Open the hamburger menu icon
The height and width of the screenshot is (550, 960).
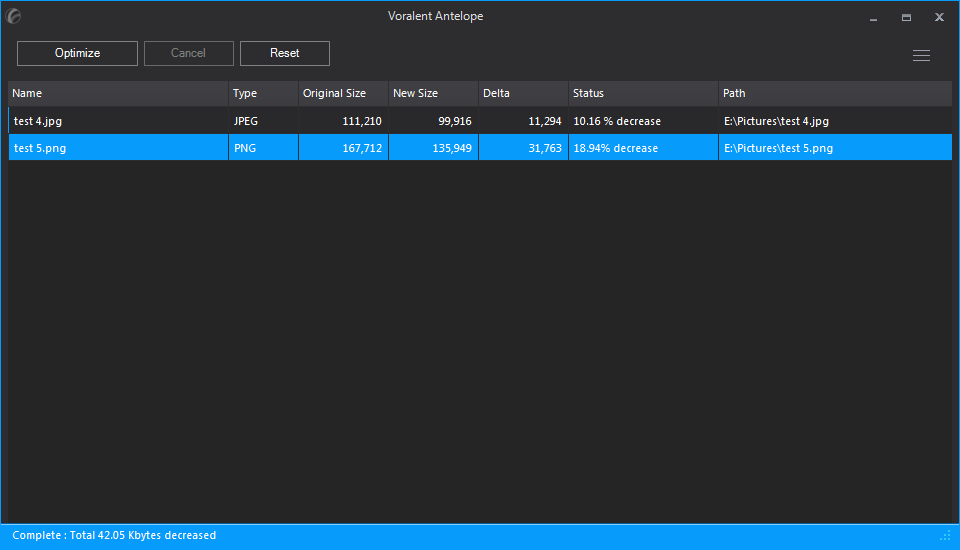point(921,55)
